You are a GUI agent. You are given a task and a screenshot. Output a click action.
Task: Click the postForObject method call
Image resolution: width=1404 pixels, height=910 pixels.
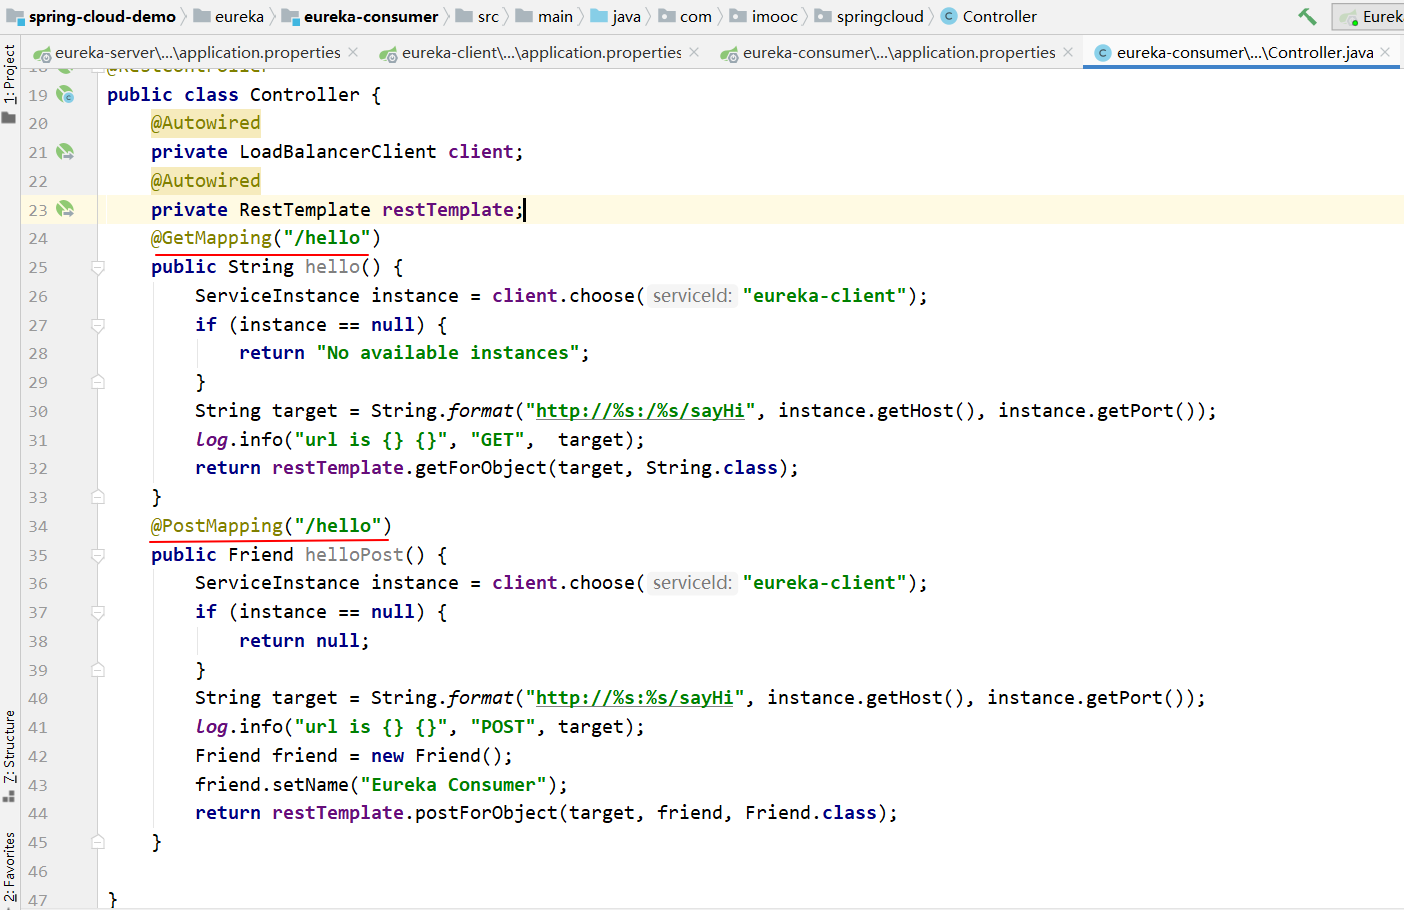point(486,813)
